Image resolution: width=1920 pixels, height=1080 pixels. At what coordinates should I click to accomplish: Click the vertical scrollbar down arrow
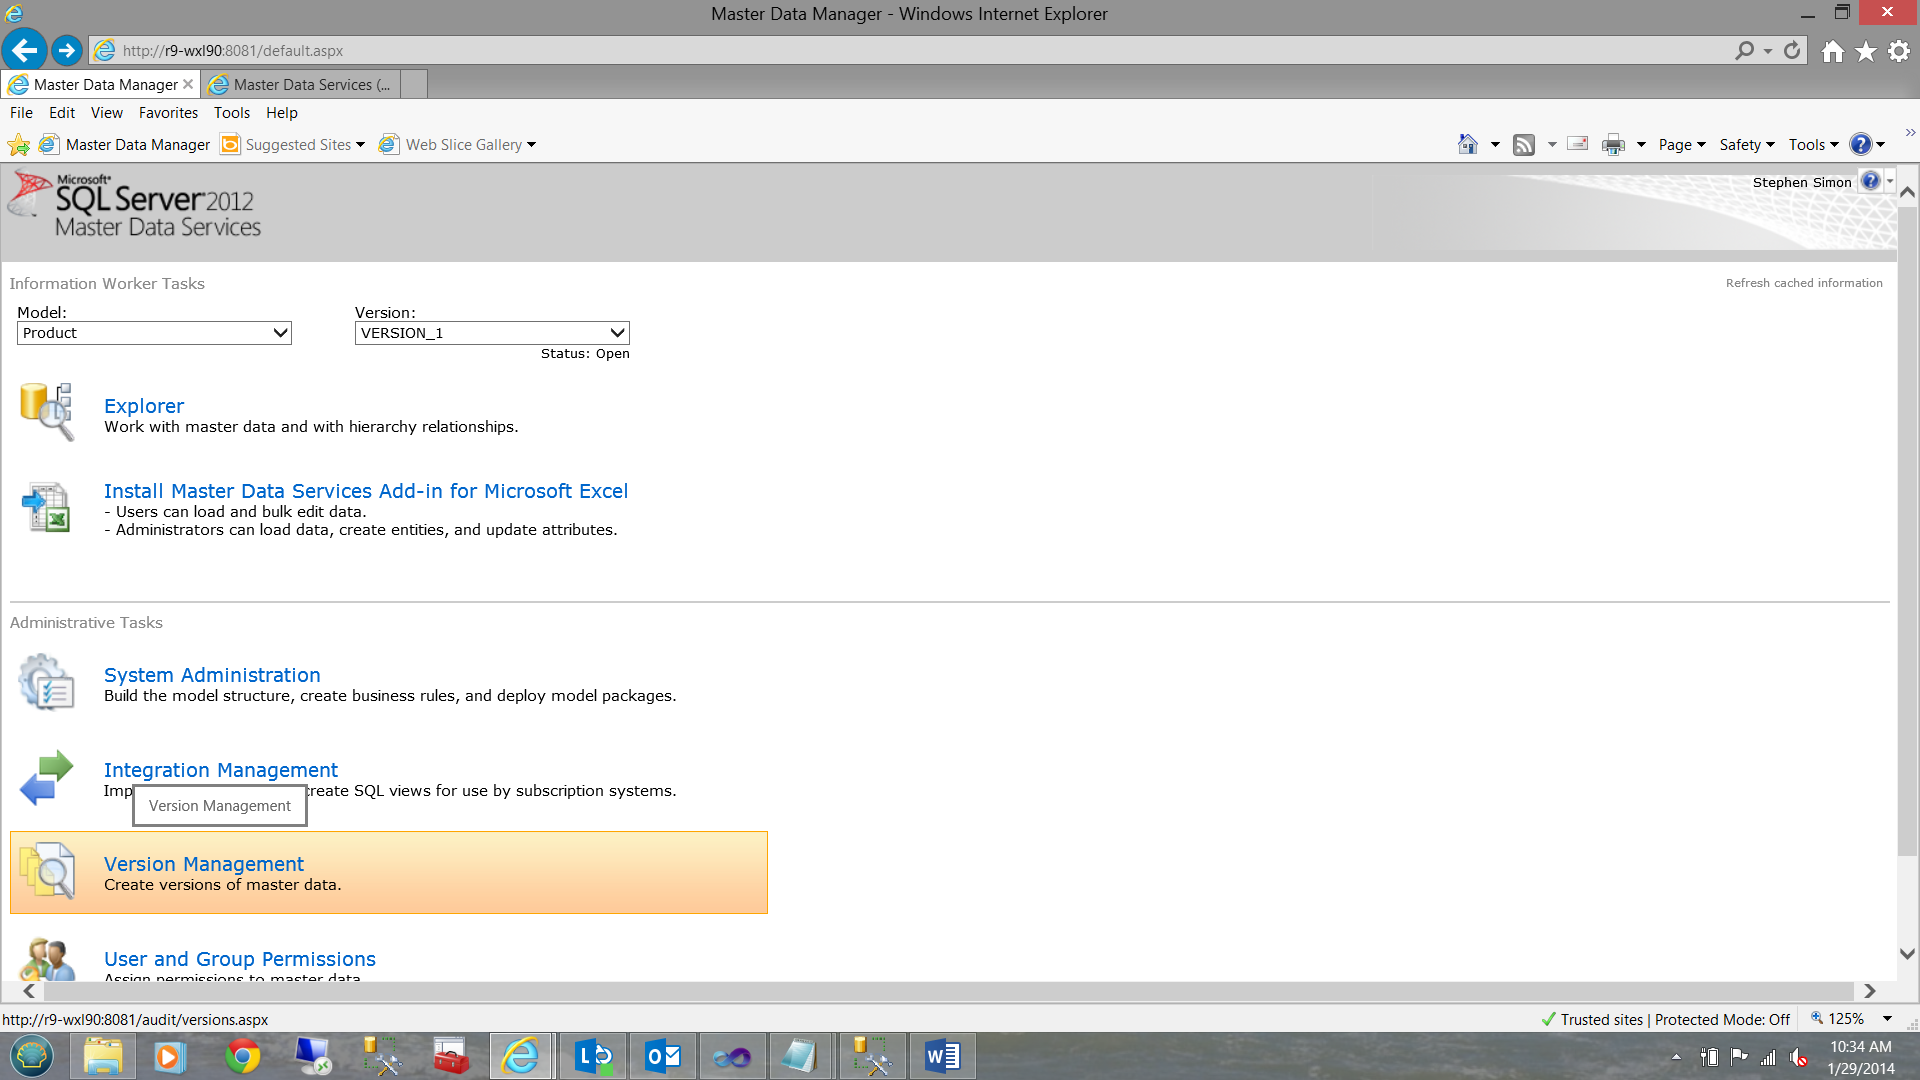[x=1907, y=954]
